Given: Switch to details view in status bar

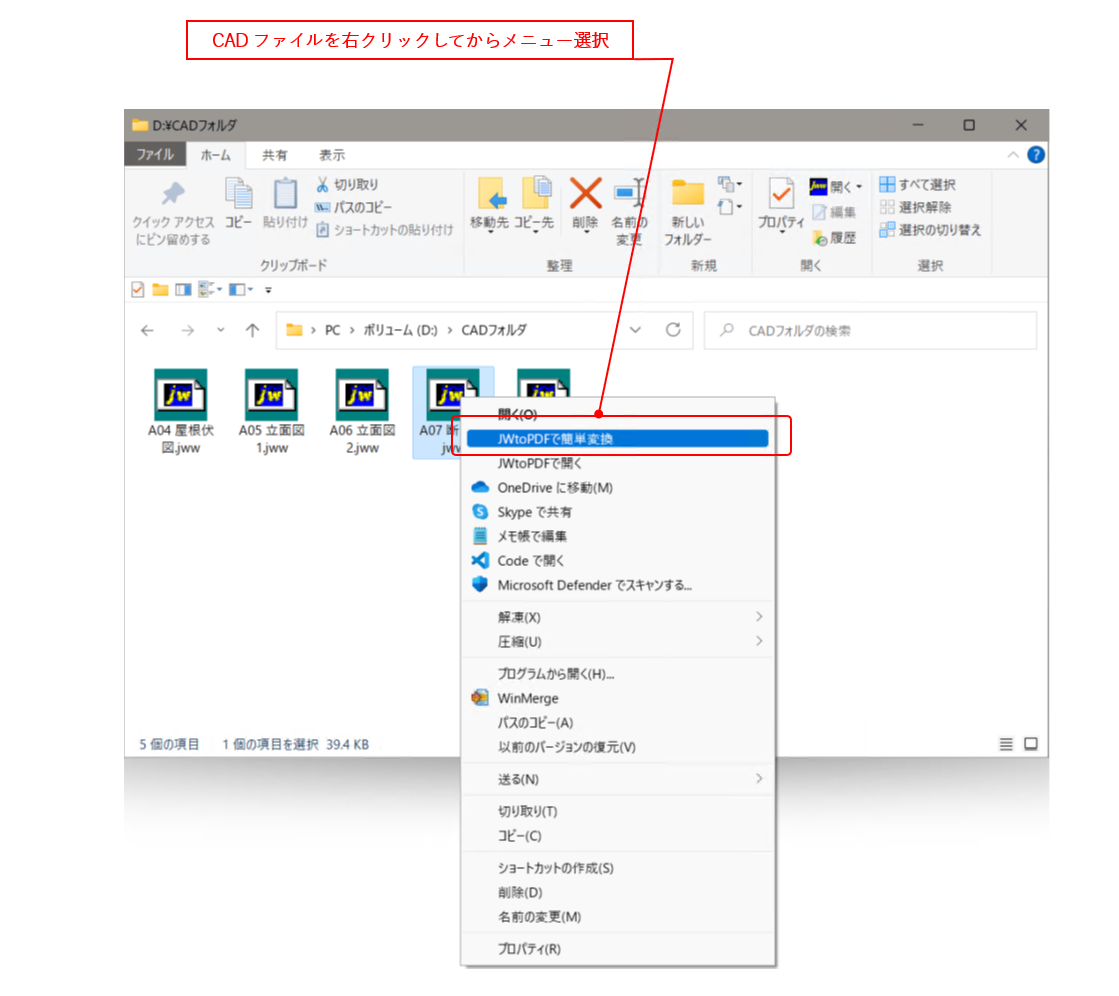Looking at the screenshot, I should click(1006, 745).
